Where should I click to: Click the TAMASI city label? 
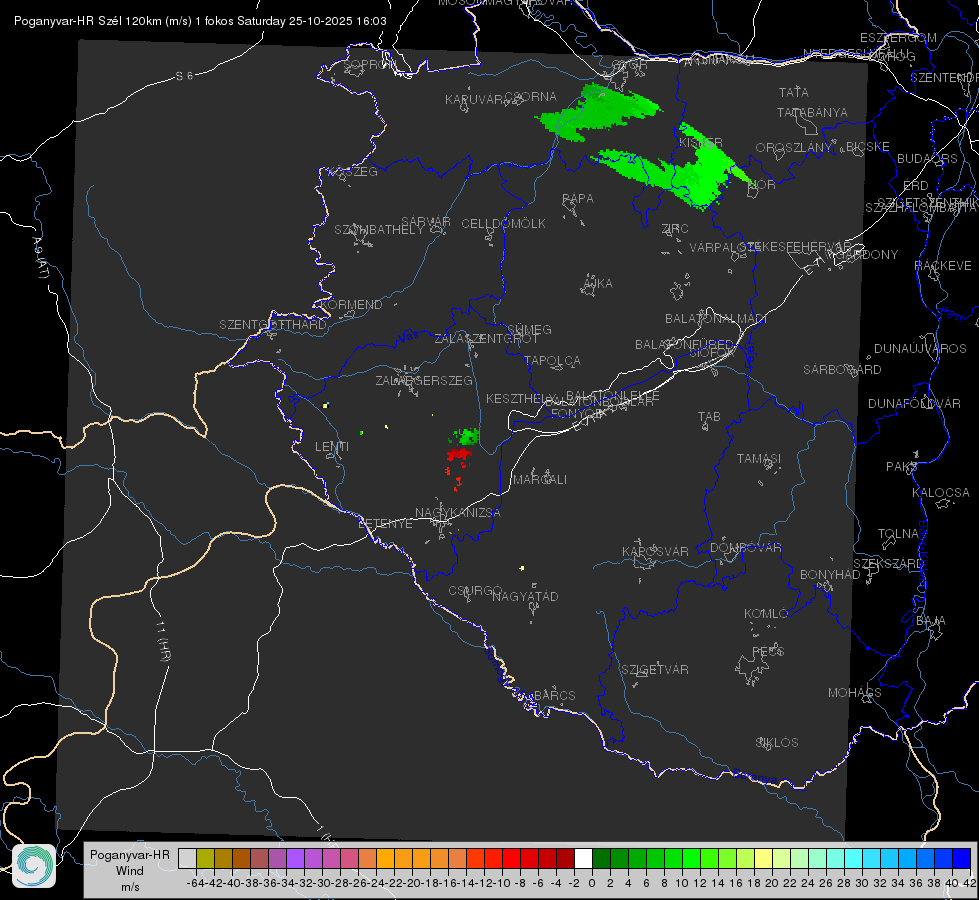[x=759, y=459]
